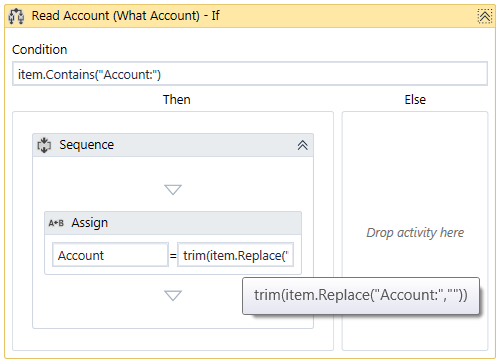The width and height of the screenshot is (501, 364).
Task: Click the Sequence activity icon
Action: tap(44, 145)
